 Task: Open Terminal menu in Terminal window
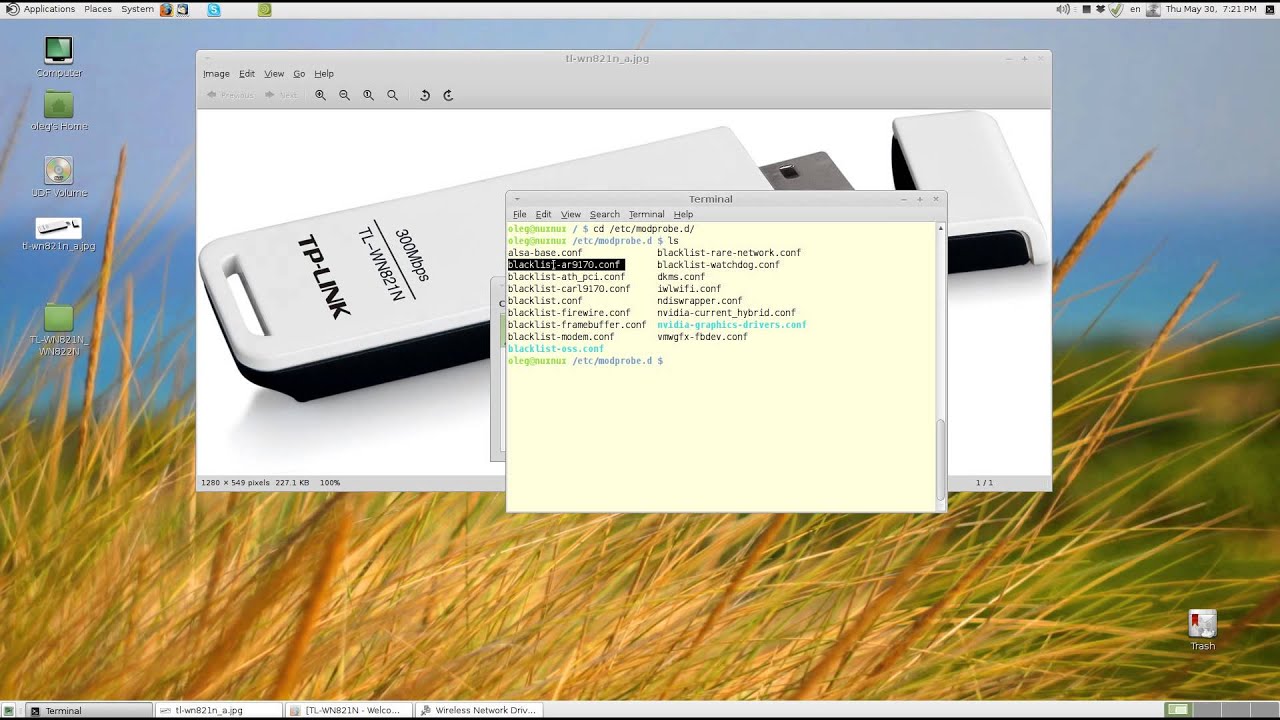646,214
